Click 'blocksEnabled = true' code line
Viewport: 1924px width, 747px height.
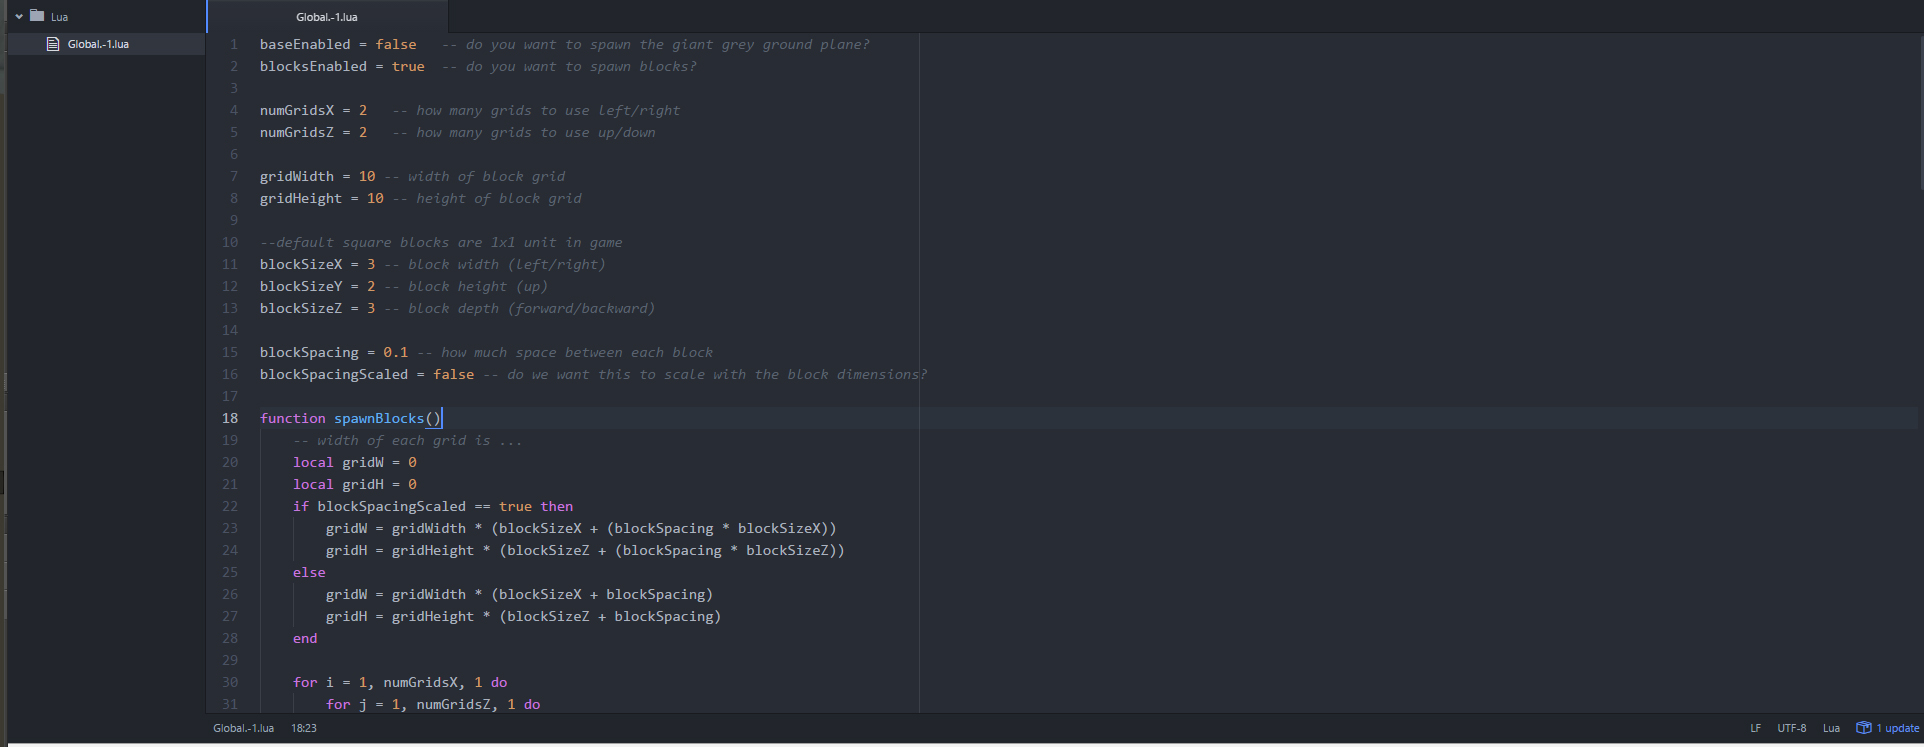click(342, 66)
